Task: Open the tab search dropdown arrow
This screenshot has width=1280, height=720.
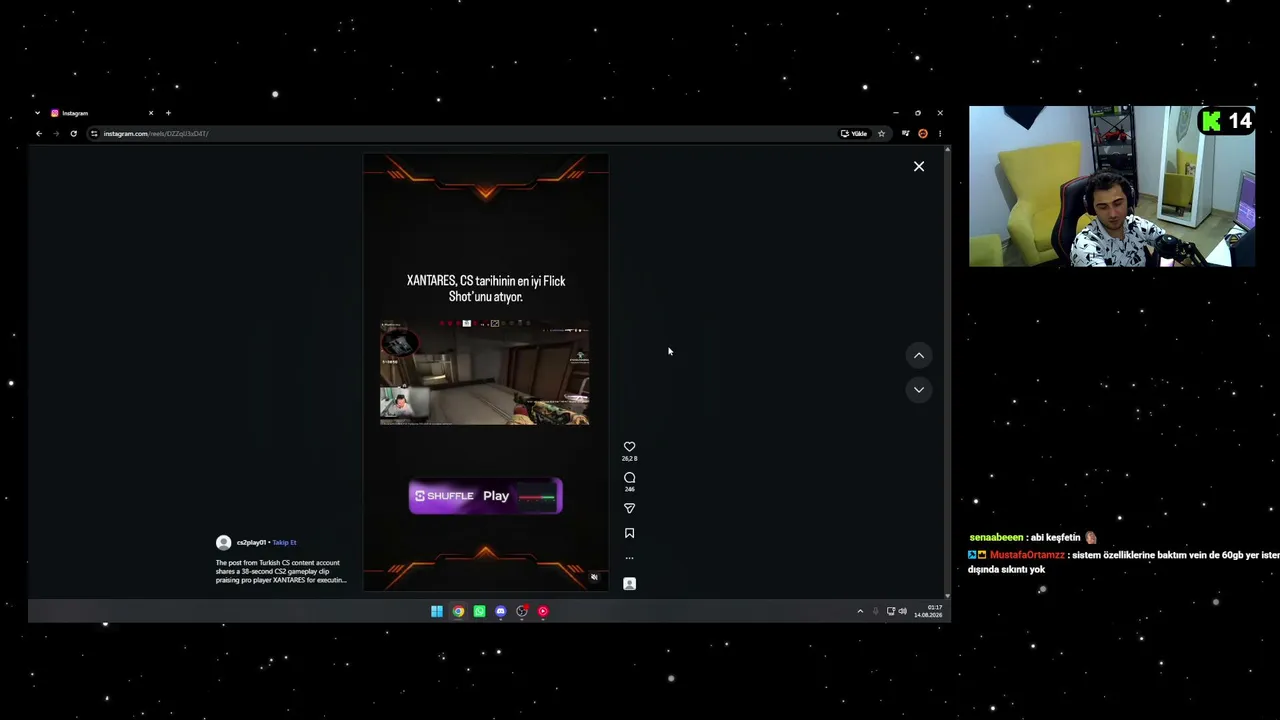Action: click(38, 113)
